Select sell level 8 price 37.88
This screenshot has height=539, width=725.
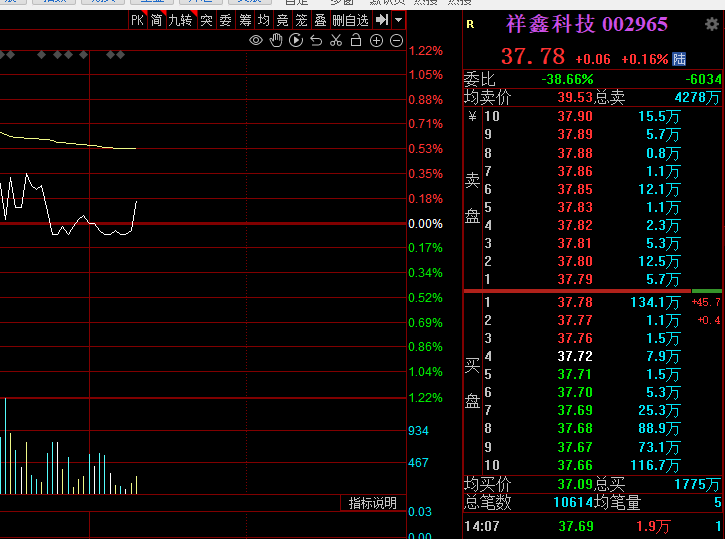575,153
